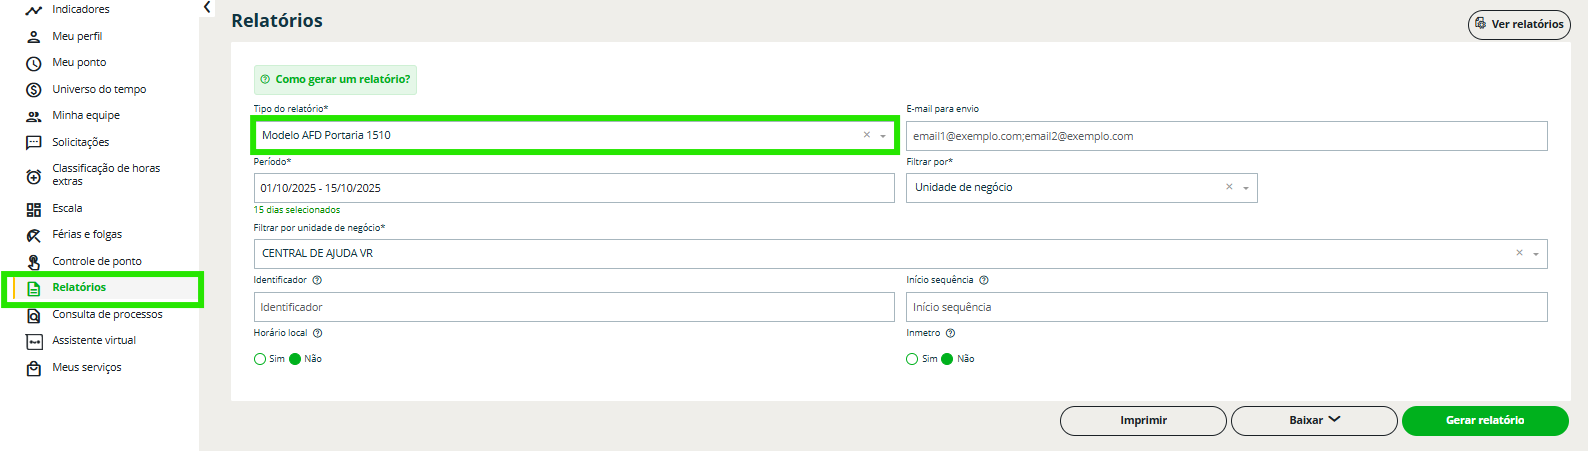This screenshot has height=451, width=1588.
Task: Clear the CENTRAL DE AJUDA VR selection
Action: tap(1519, 253)
